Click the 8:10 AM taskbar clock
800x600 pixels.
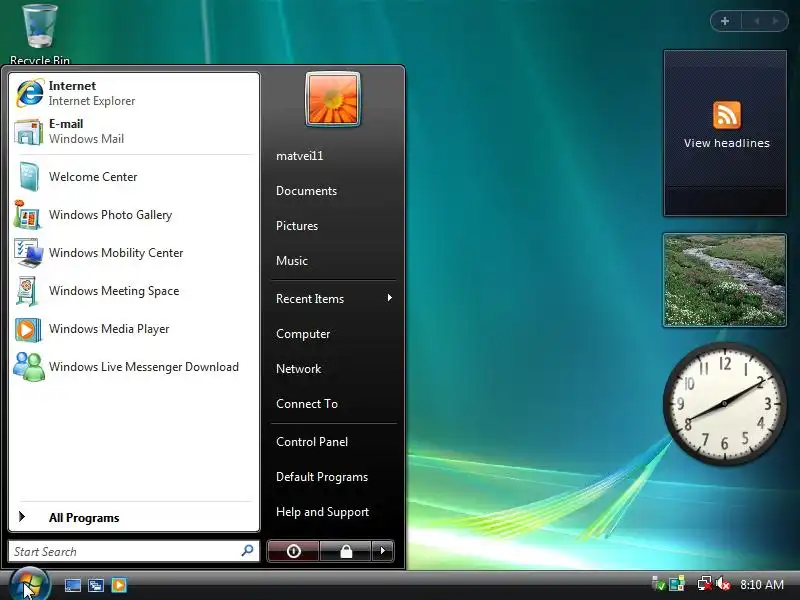[x=762, y=585]
